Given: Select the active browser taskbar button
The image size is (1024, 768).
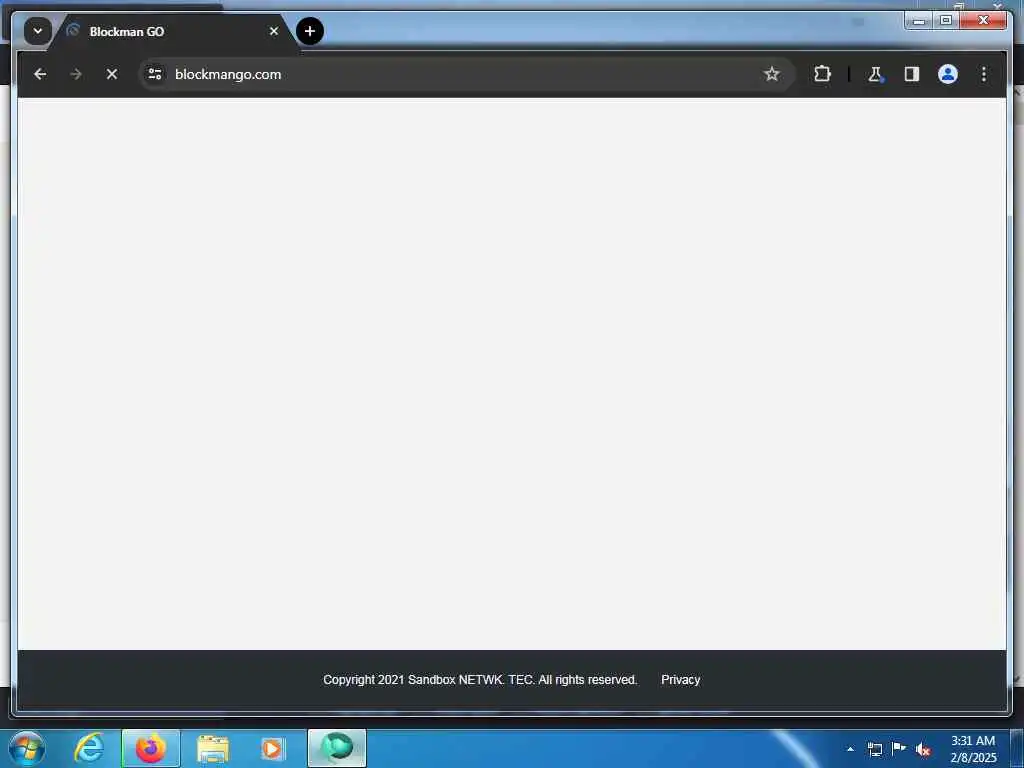Looking at the screenshot, I should click(337, 748).
